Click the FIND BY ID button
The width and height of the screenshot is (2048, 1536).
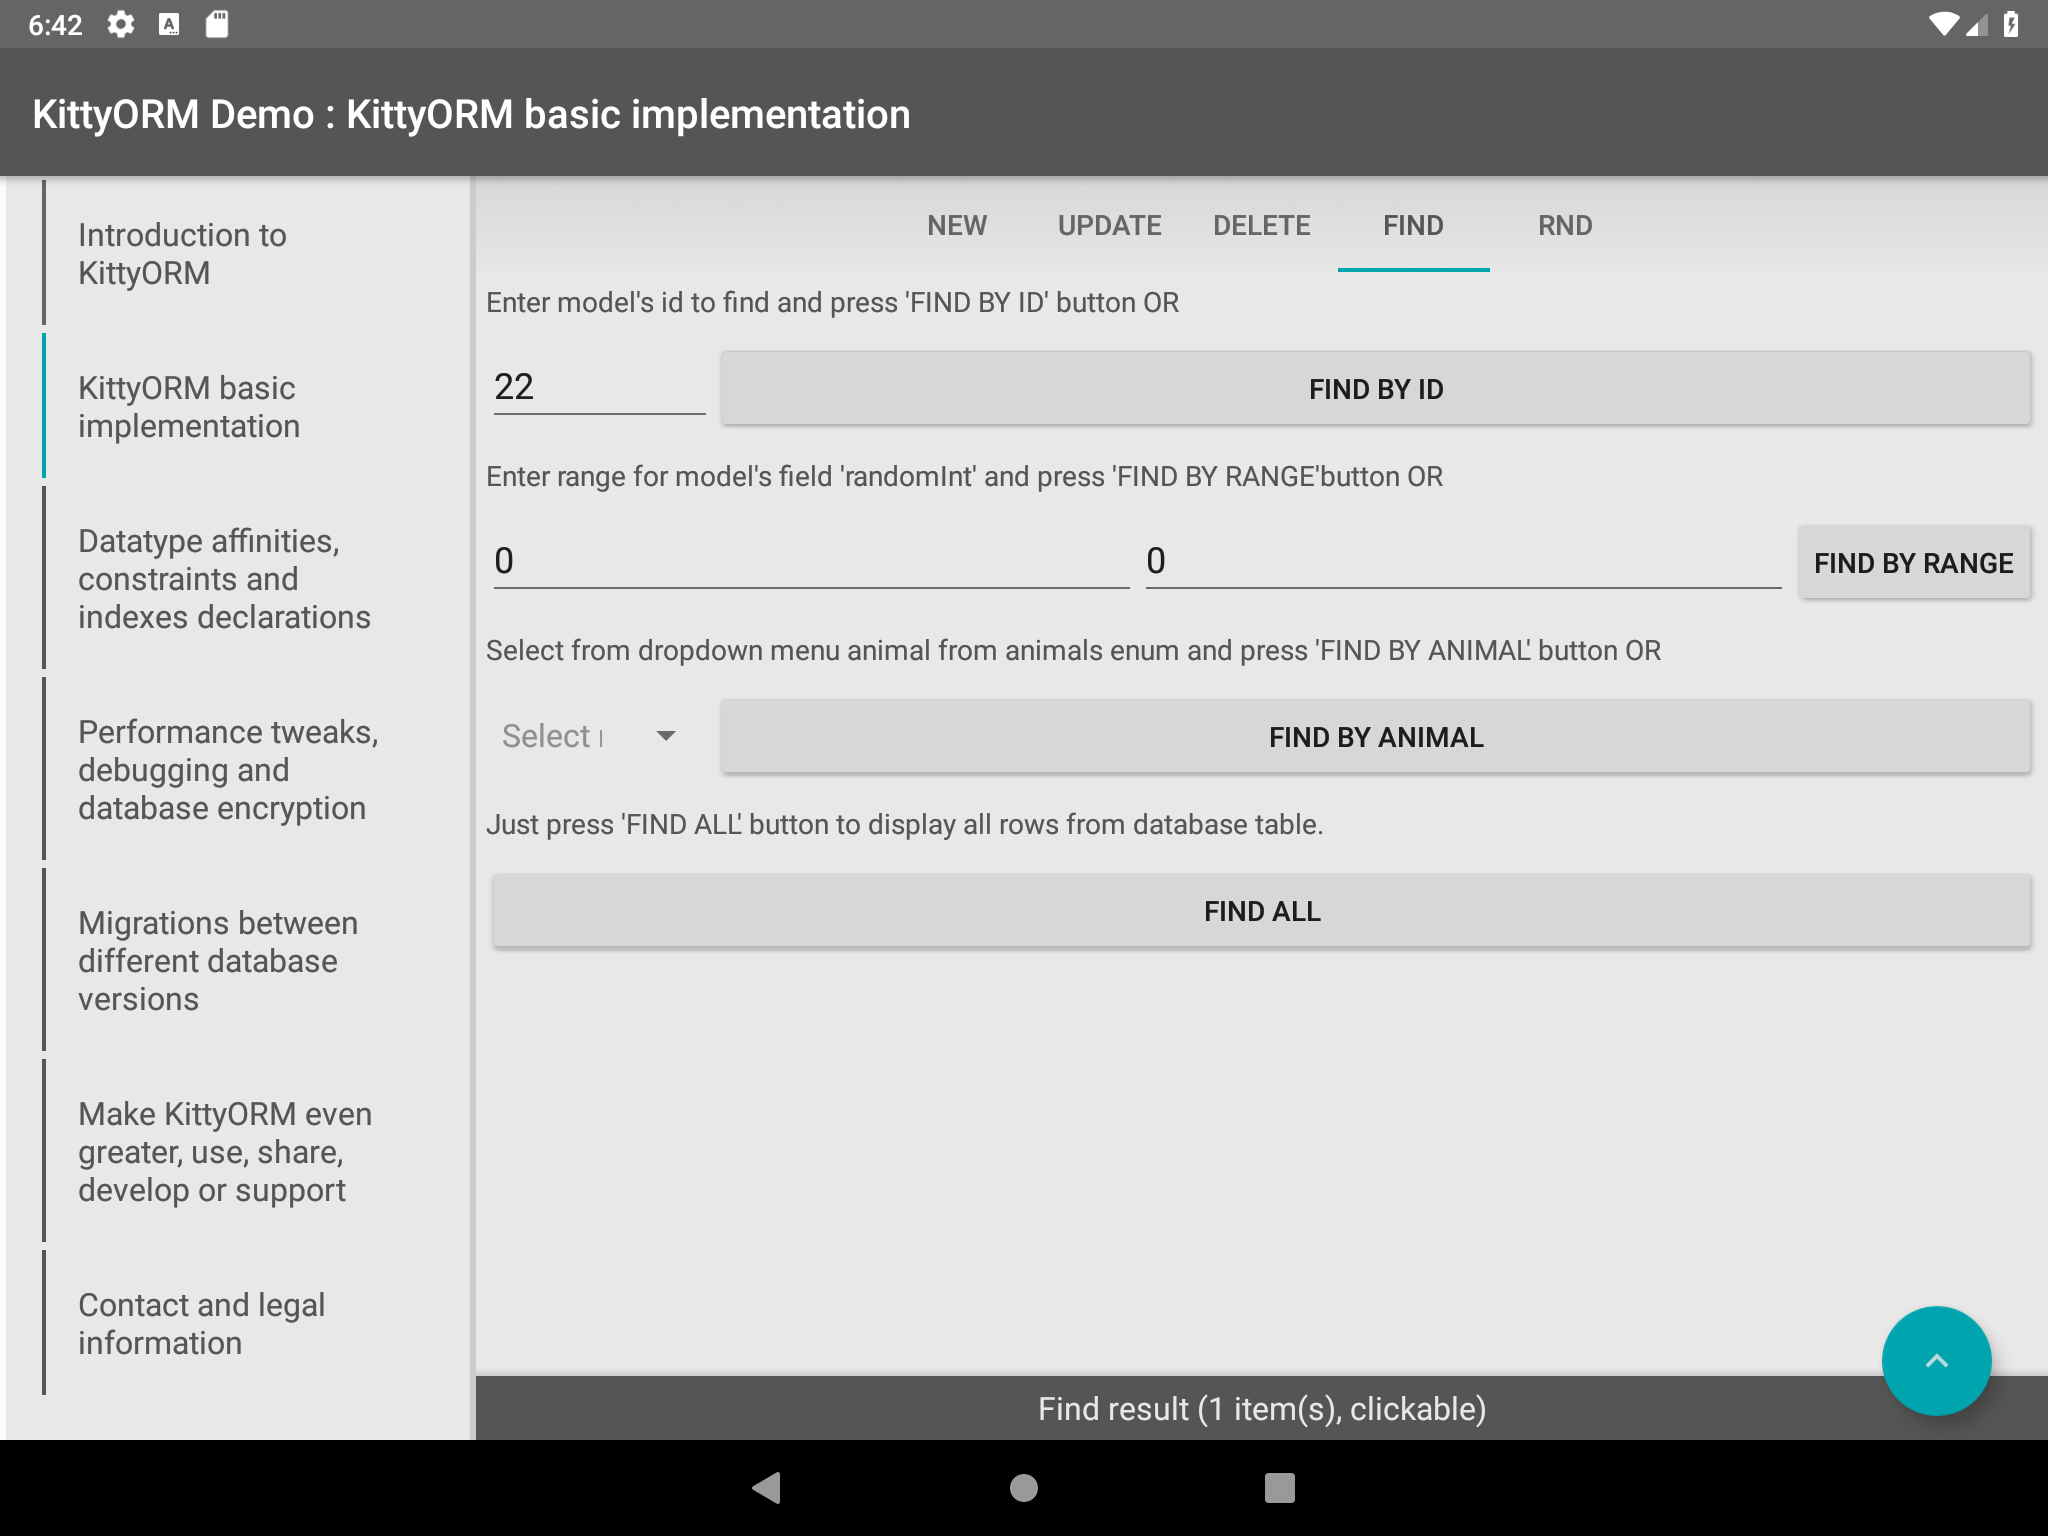coord(1376,389)
